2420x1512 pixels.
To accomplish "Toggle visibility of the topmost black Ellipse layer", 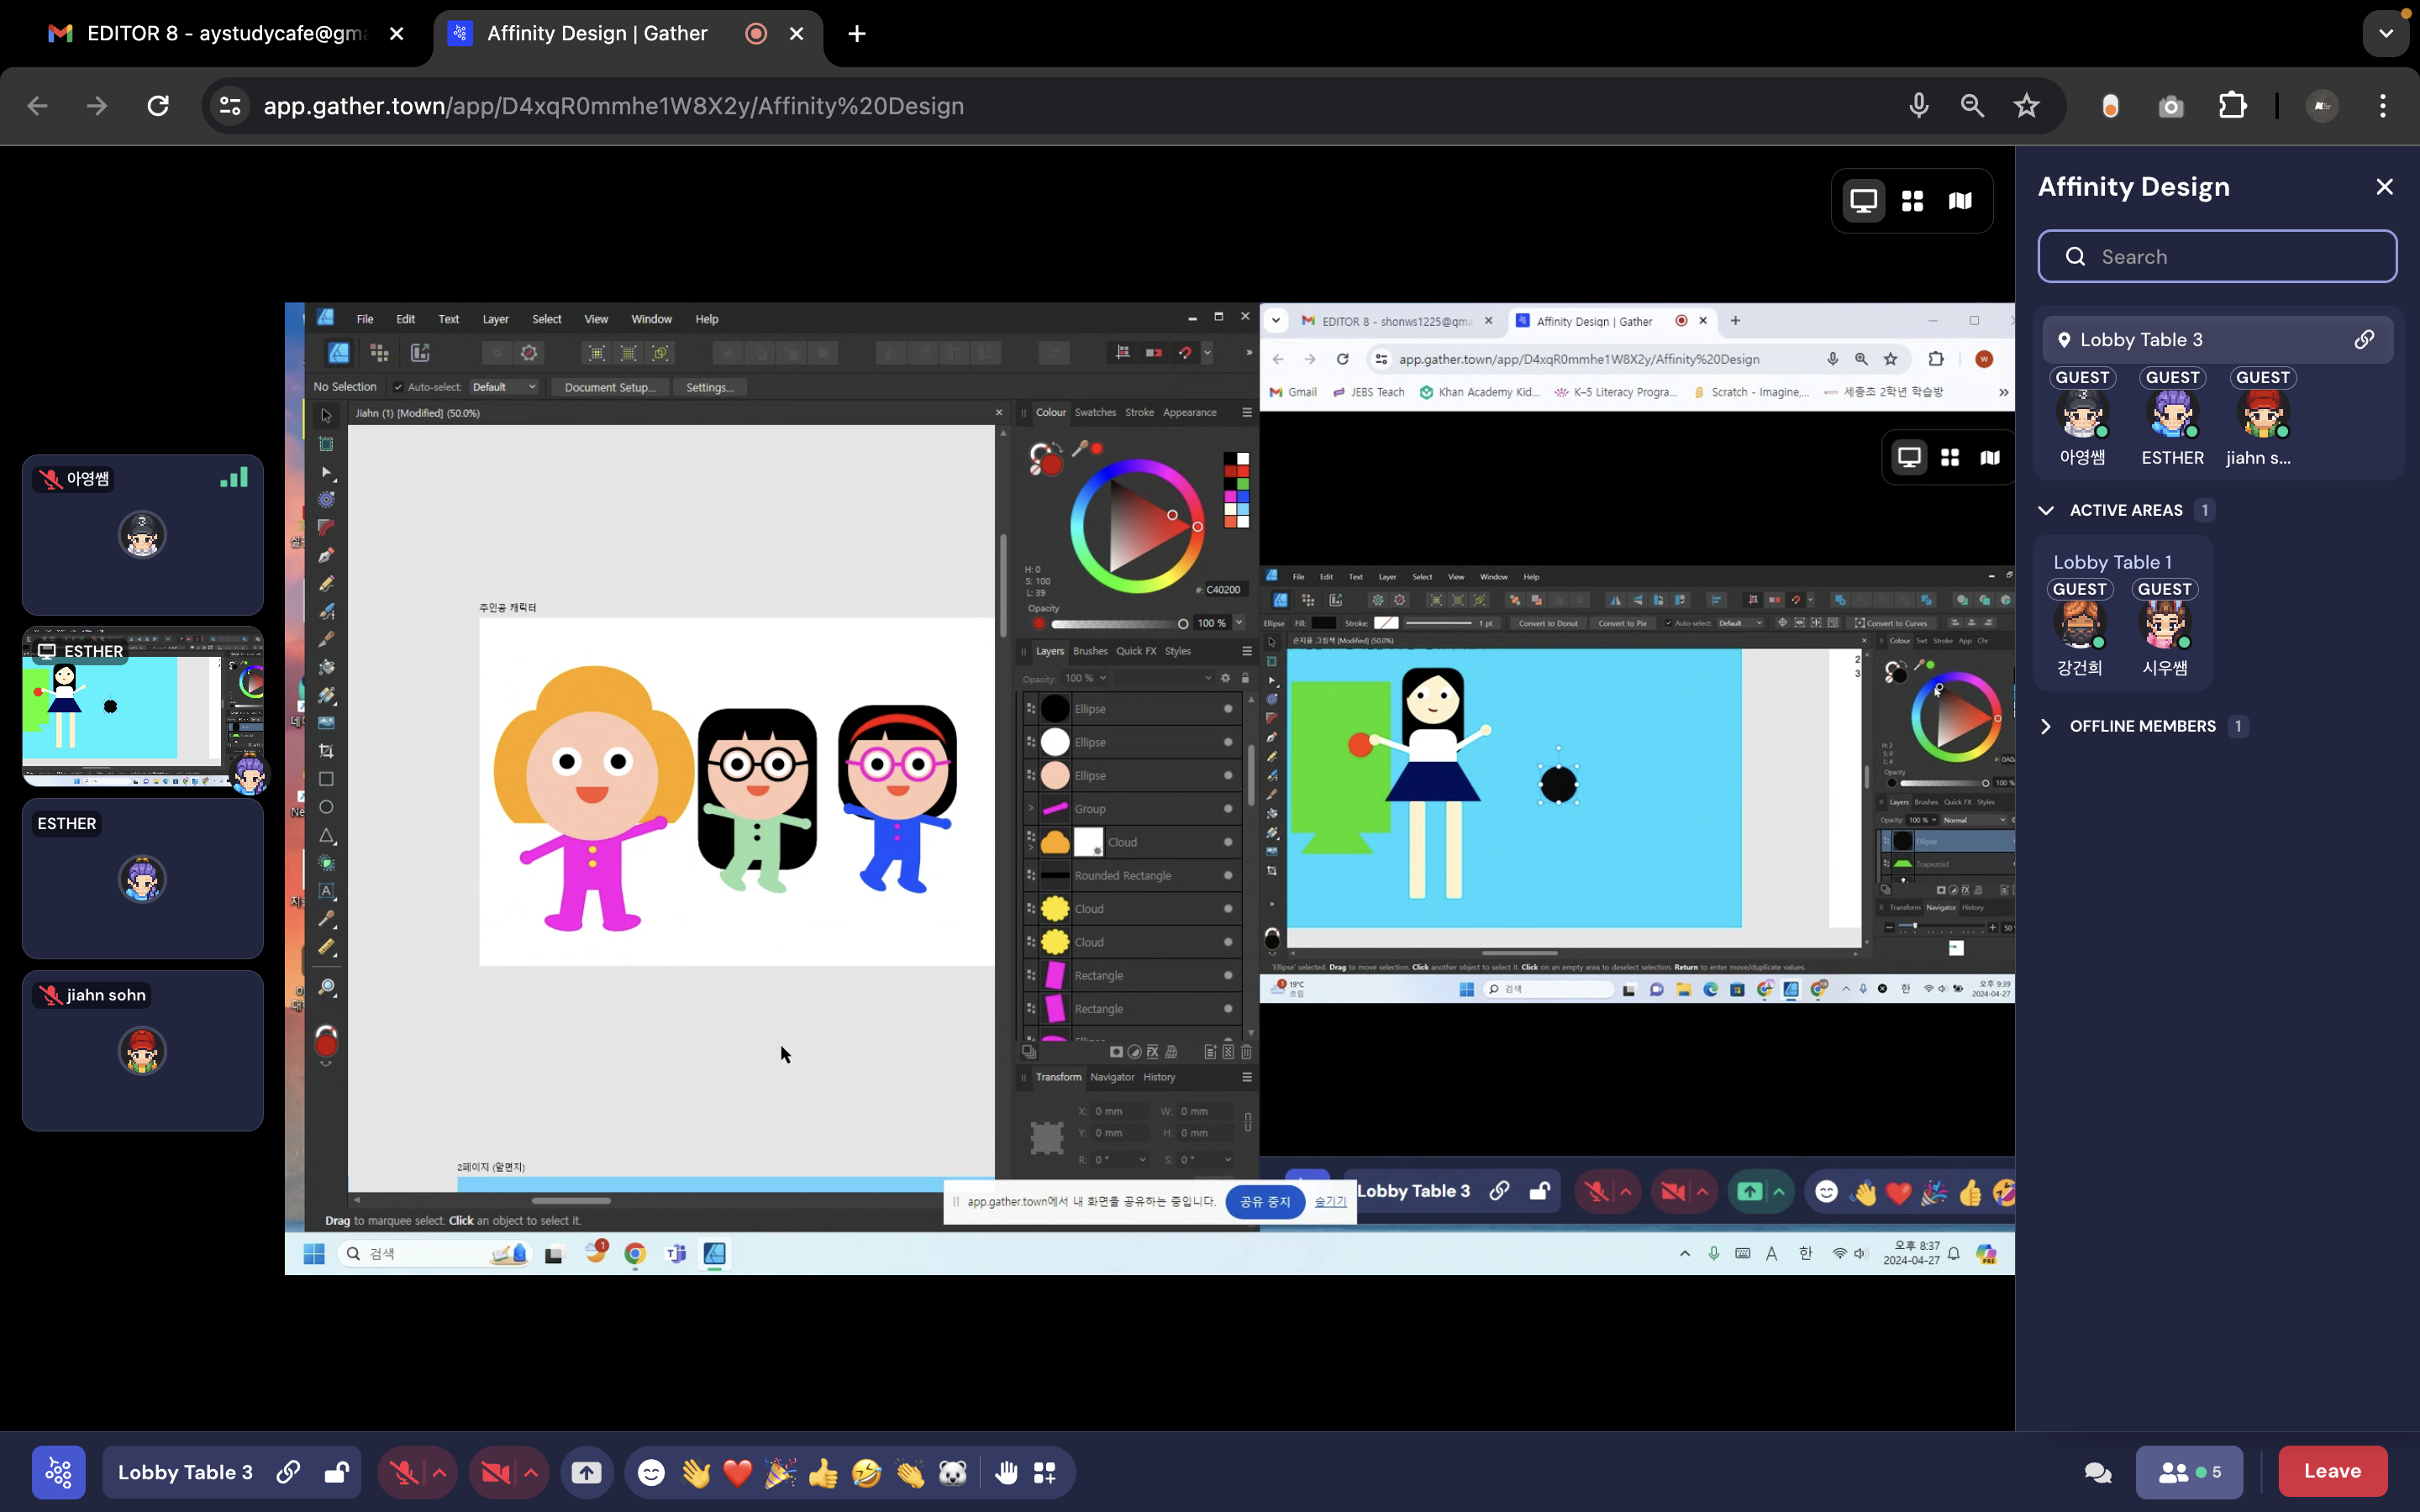I will pos(1228,708).
